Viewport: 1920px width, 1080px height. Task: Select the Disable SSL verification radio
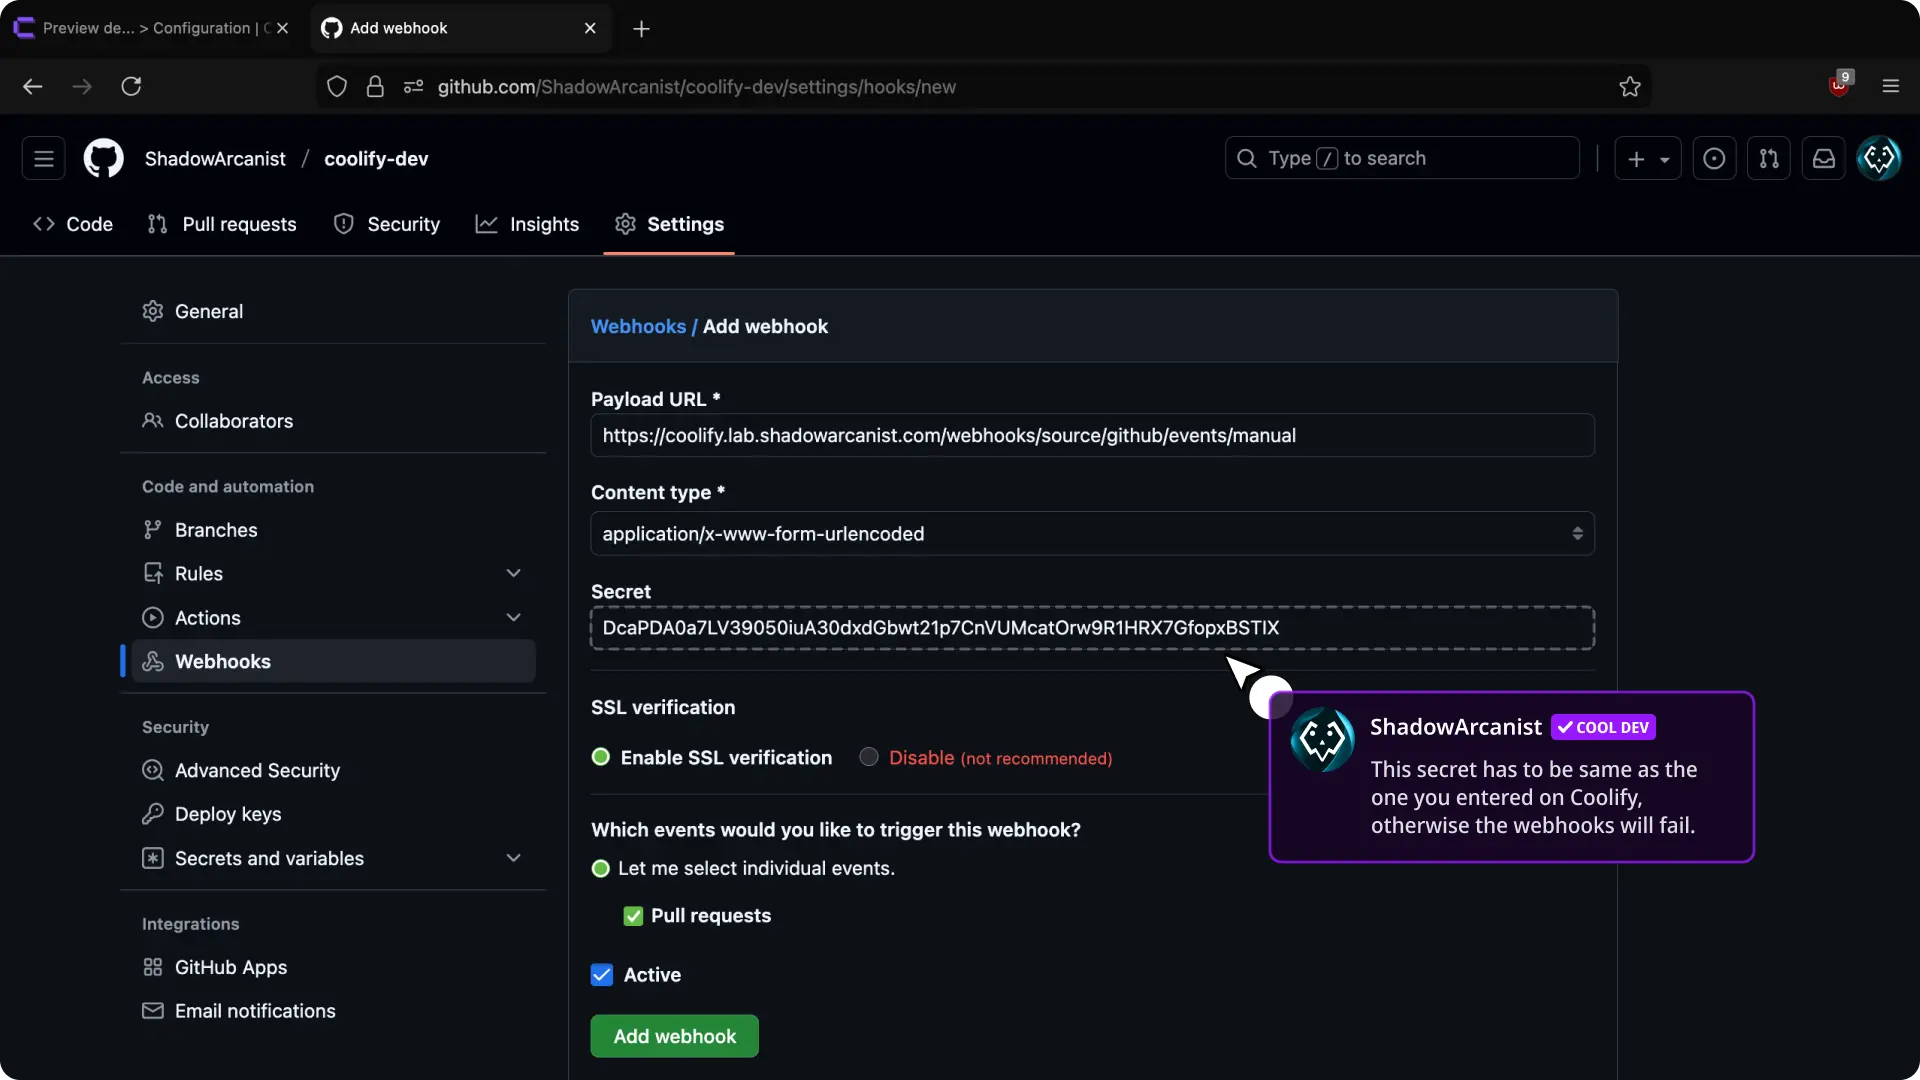pyautogui.click(x=869, y=757)
